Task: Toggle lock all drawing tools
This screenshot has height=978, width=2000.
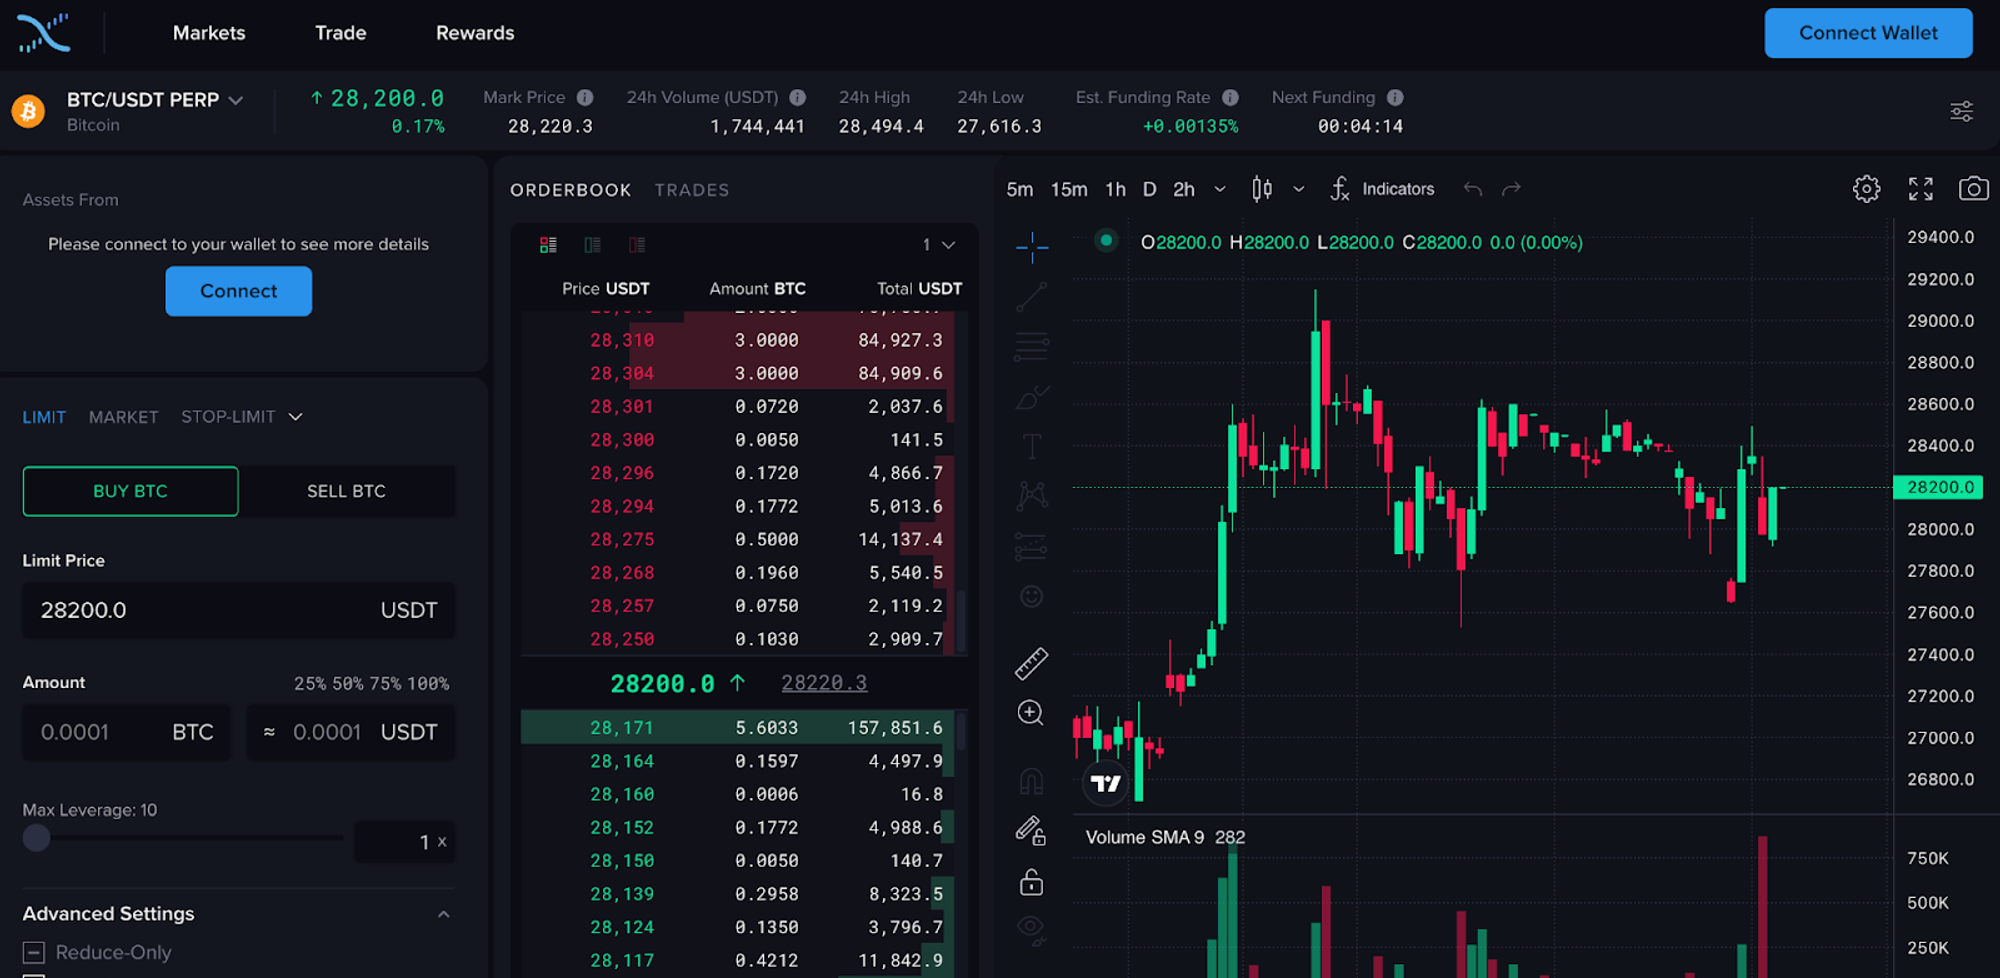Action: pyautogui.click(x=1031, y=882)
